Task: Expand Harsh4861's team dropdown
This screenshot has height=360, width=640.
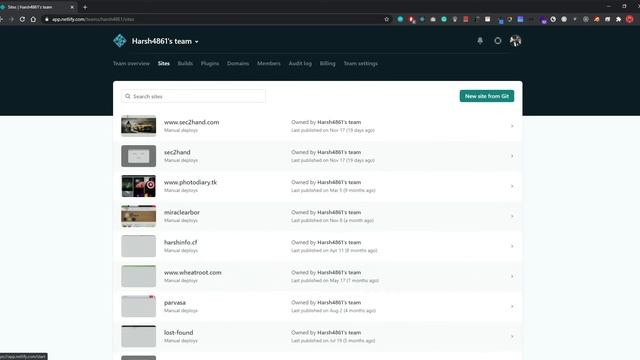Action: tap(165, 41)
